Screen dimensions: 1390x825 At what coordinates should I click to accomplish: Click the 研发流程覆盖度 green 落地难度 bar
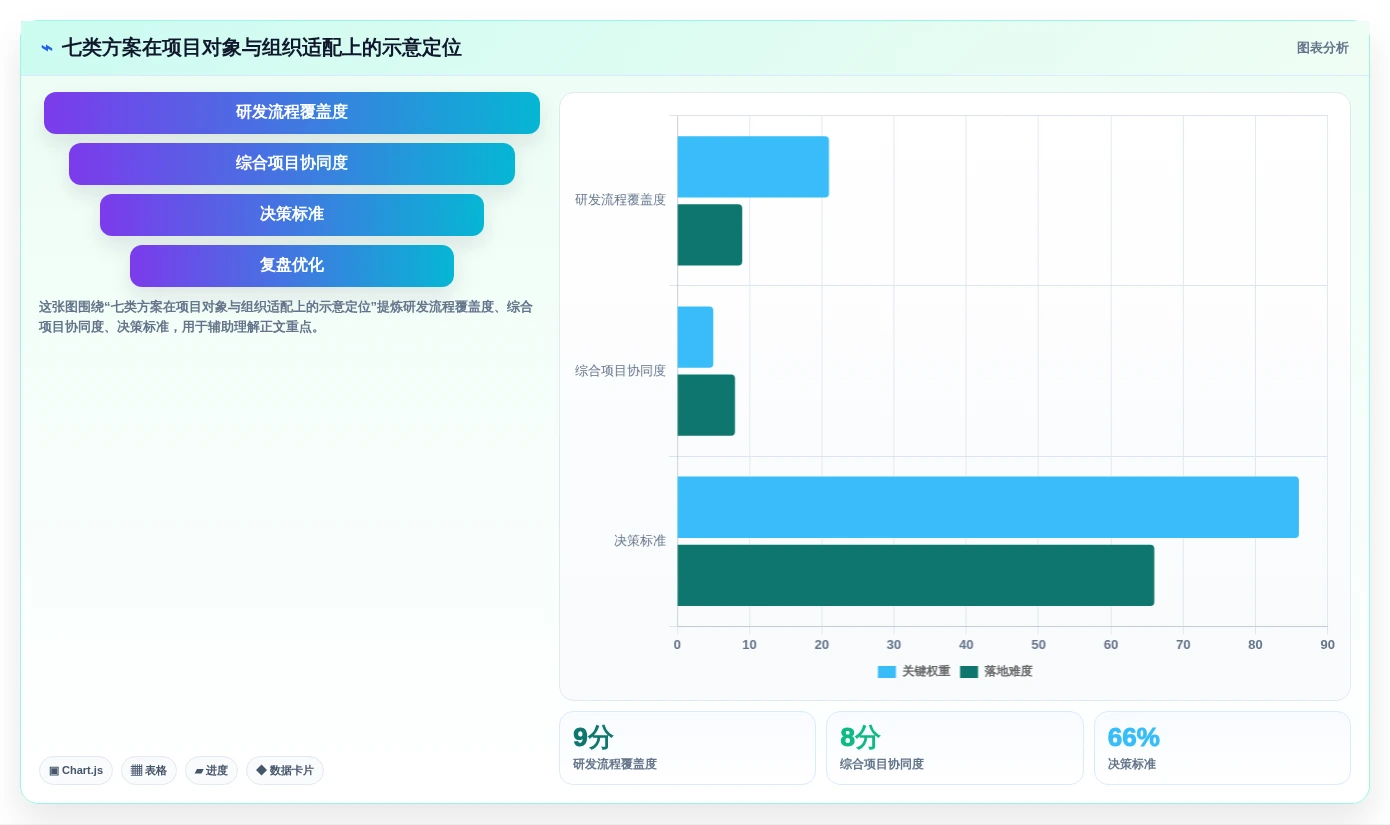click(x=710, y=235)
